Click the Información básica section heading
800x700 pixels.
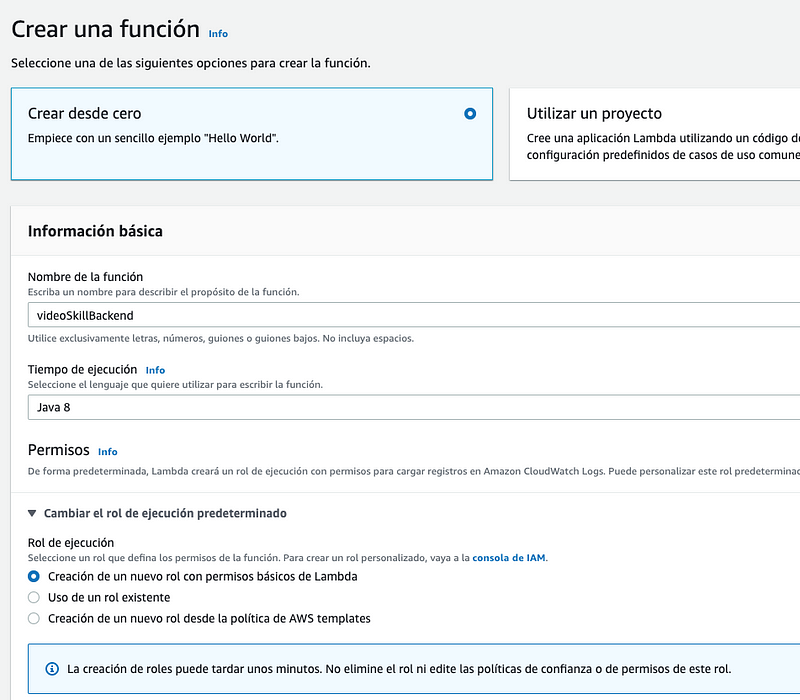[x=95, y=231]
